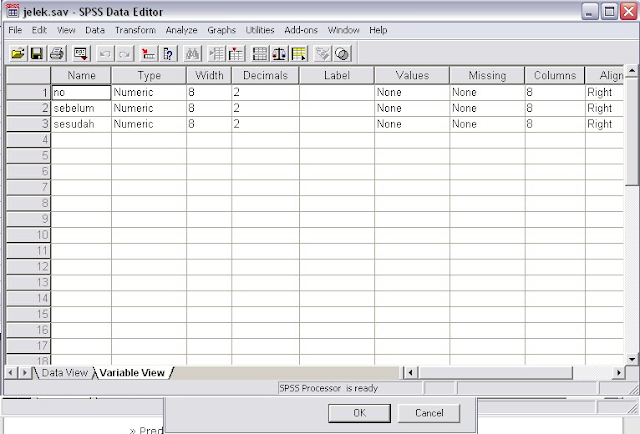Viewport: 640px width, 434px height.
Task: Open the Variables info icon
Action: [168, 53]
